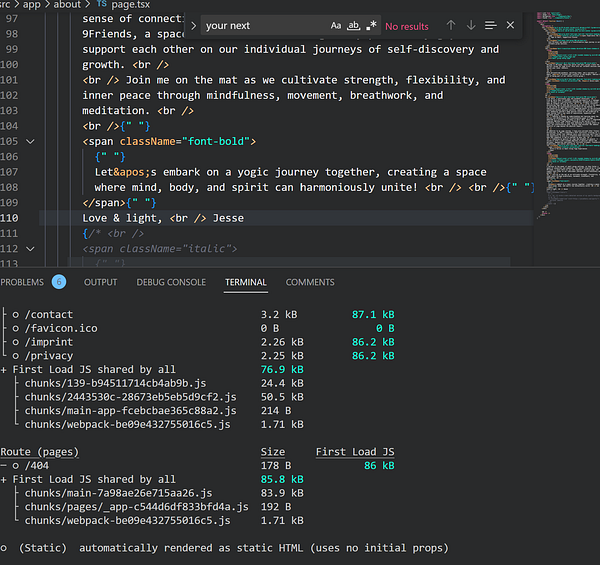
Task: Open the Debug Console tab
Action: coord(171,282)
